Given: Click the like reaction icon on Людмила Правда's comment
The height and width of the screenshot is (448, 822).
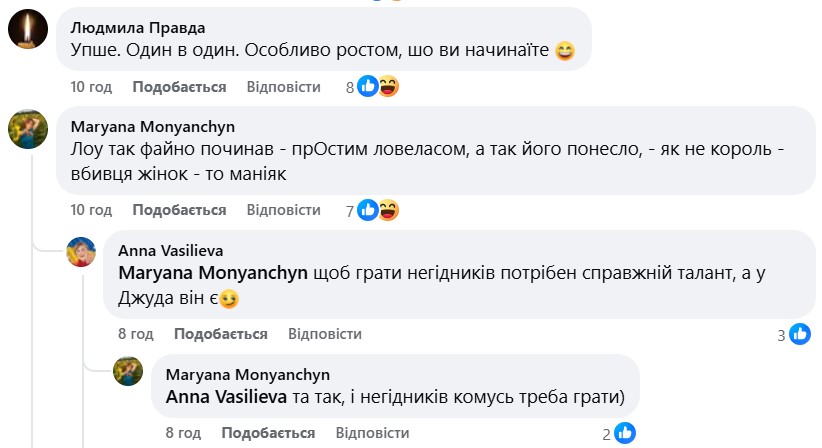Looking at the screenshot, I should click(368, 87).
